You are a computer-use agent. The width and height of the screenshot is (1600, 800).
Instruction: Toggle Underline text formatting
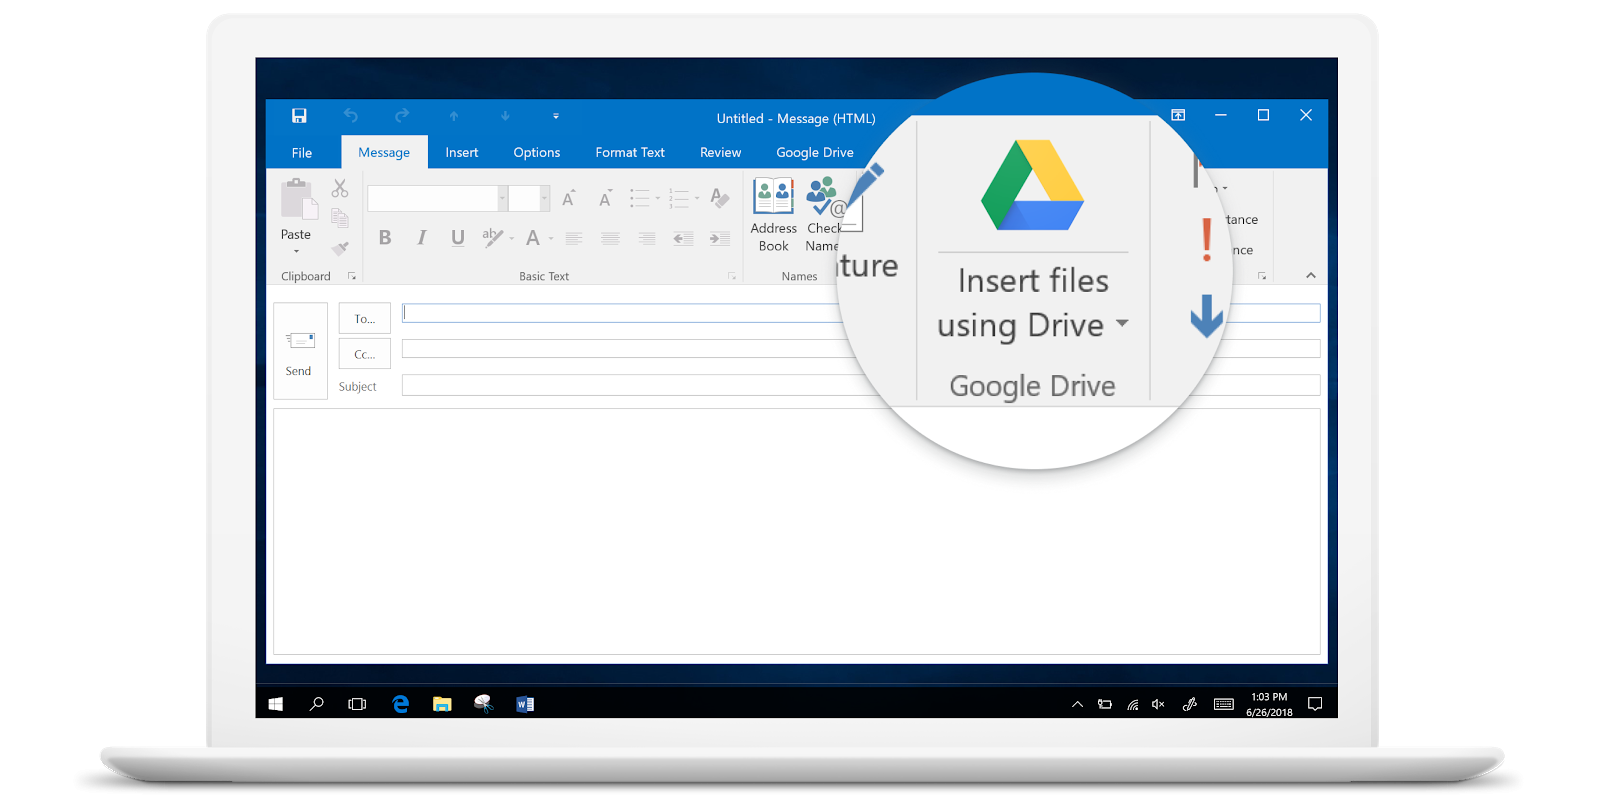tap(458, 238)
